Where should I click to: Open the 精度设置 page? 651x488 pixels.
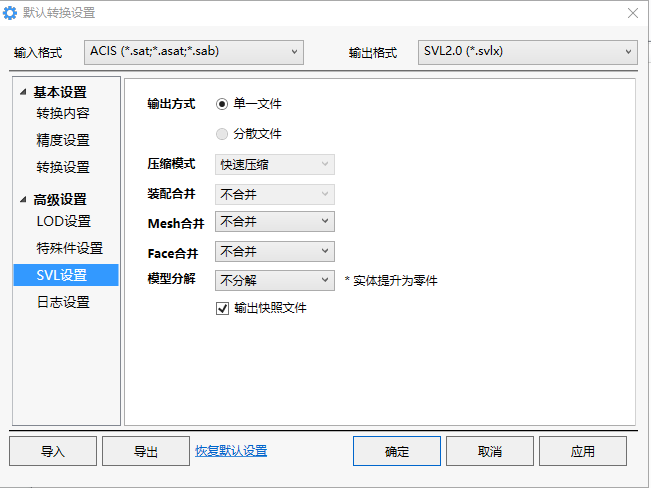(x=63, y=140)
